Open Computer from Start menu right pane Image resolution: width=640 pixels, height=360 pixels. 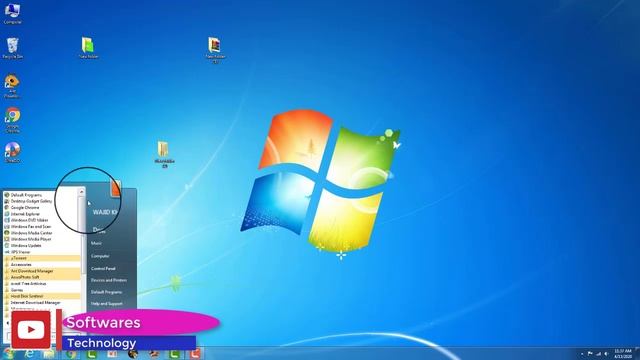pyautogui.click(x=100, y=256)
